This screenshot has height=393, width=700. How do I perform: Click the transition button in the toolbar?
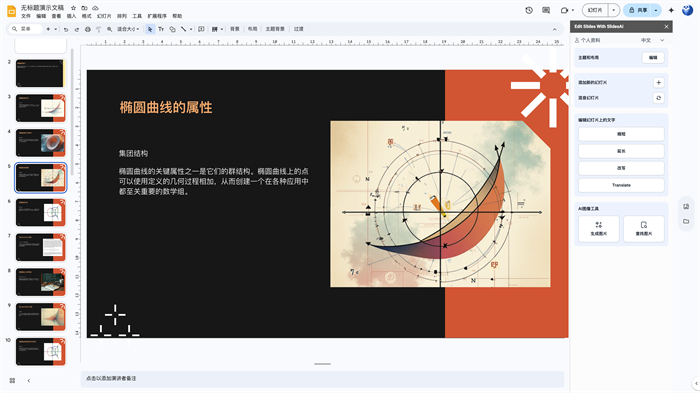pos(299,29)
